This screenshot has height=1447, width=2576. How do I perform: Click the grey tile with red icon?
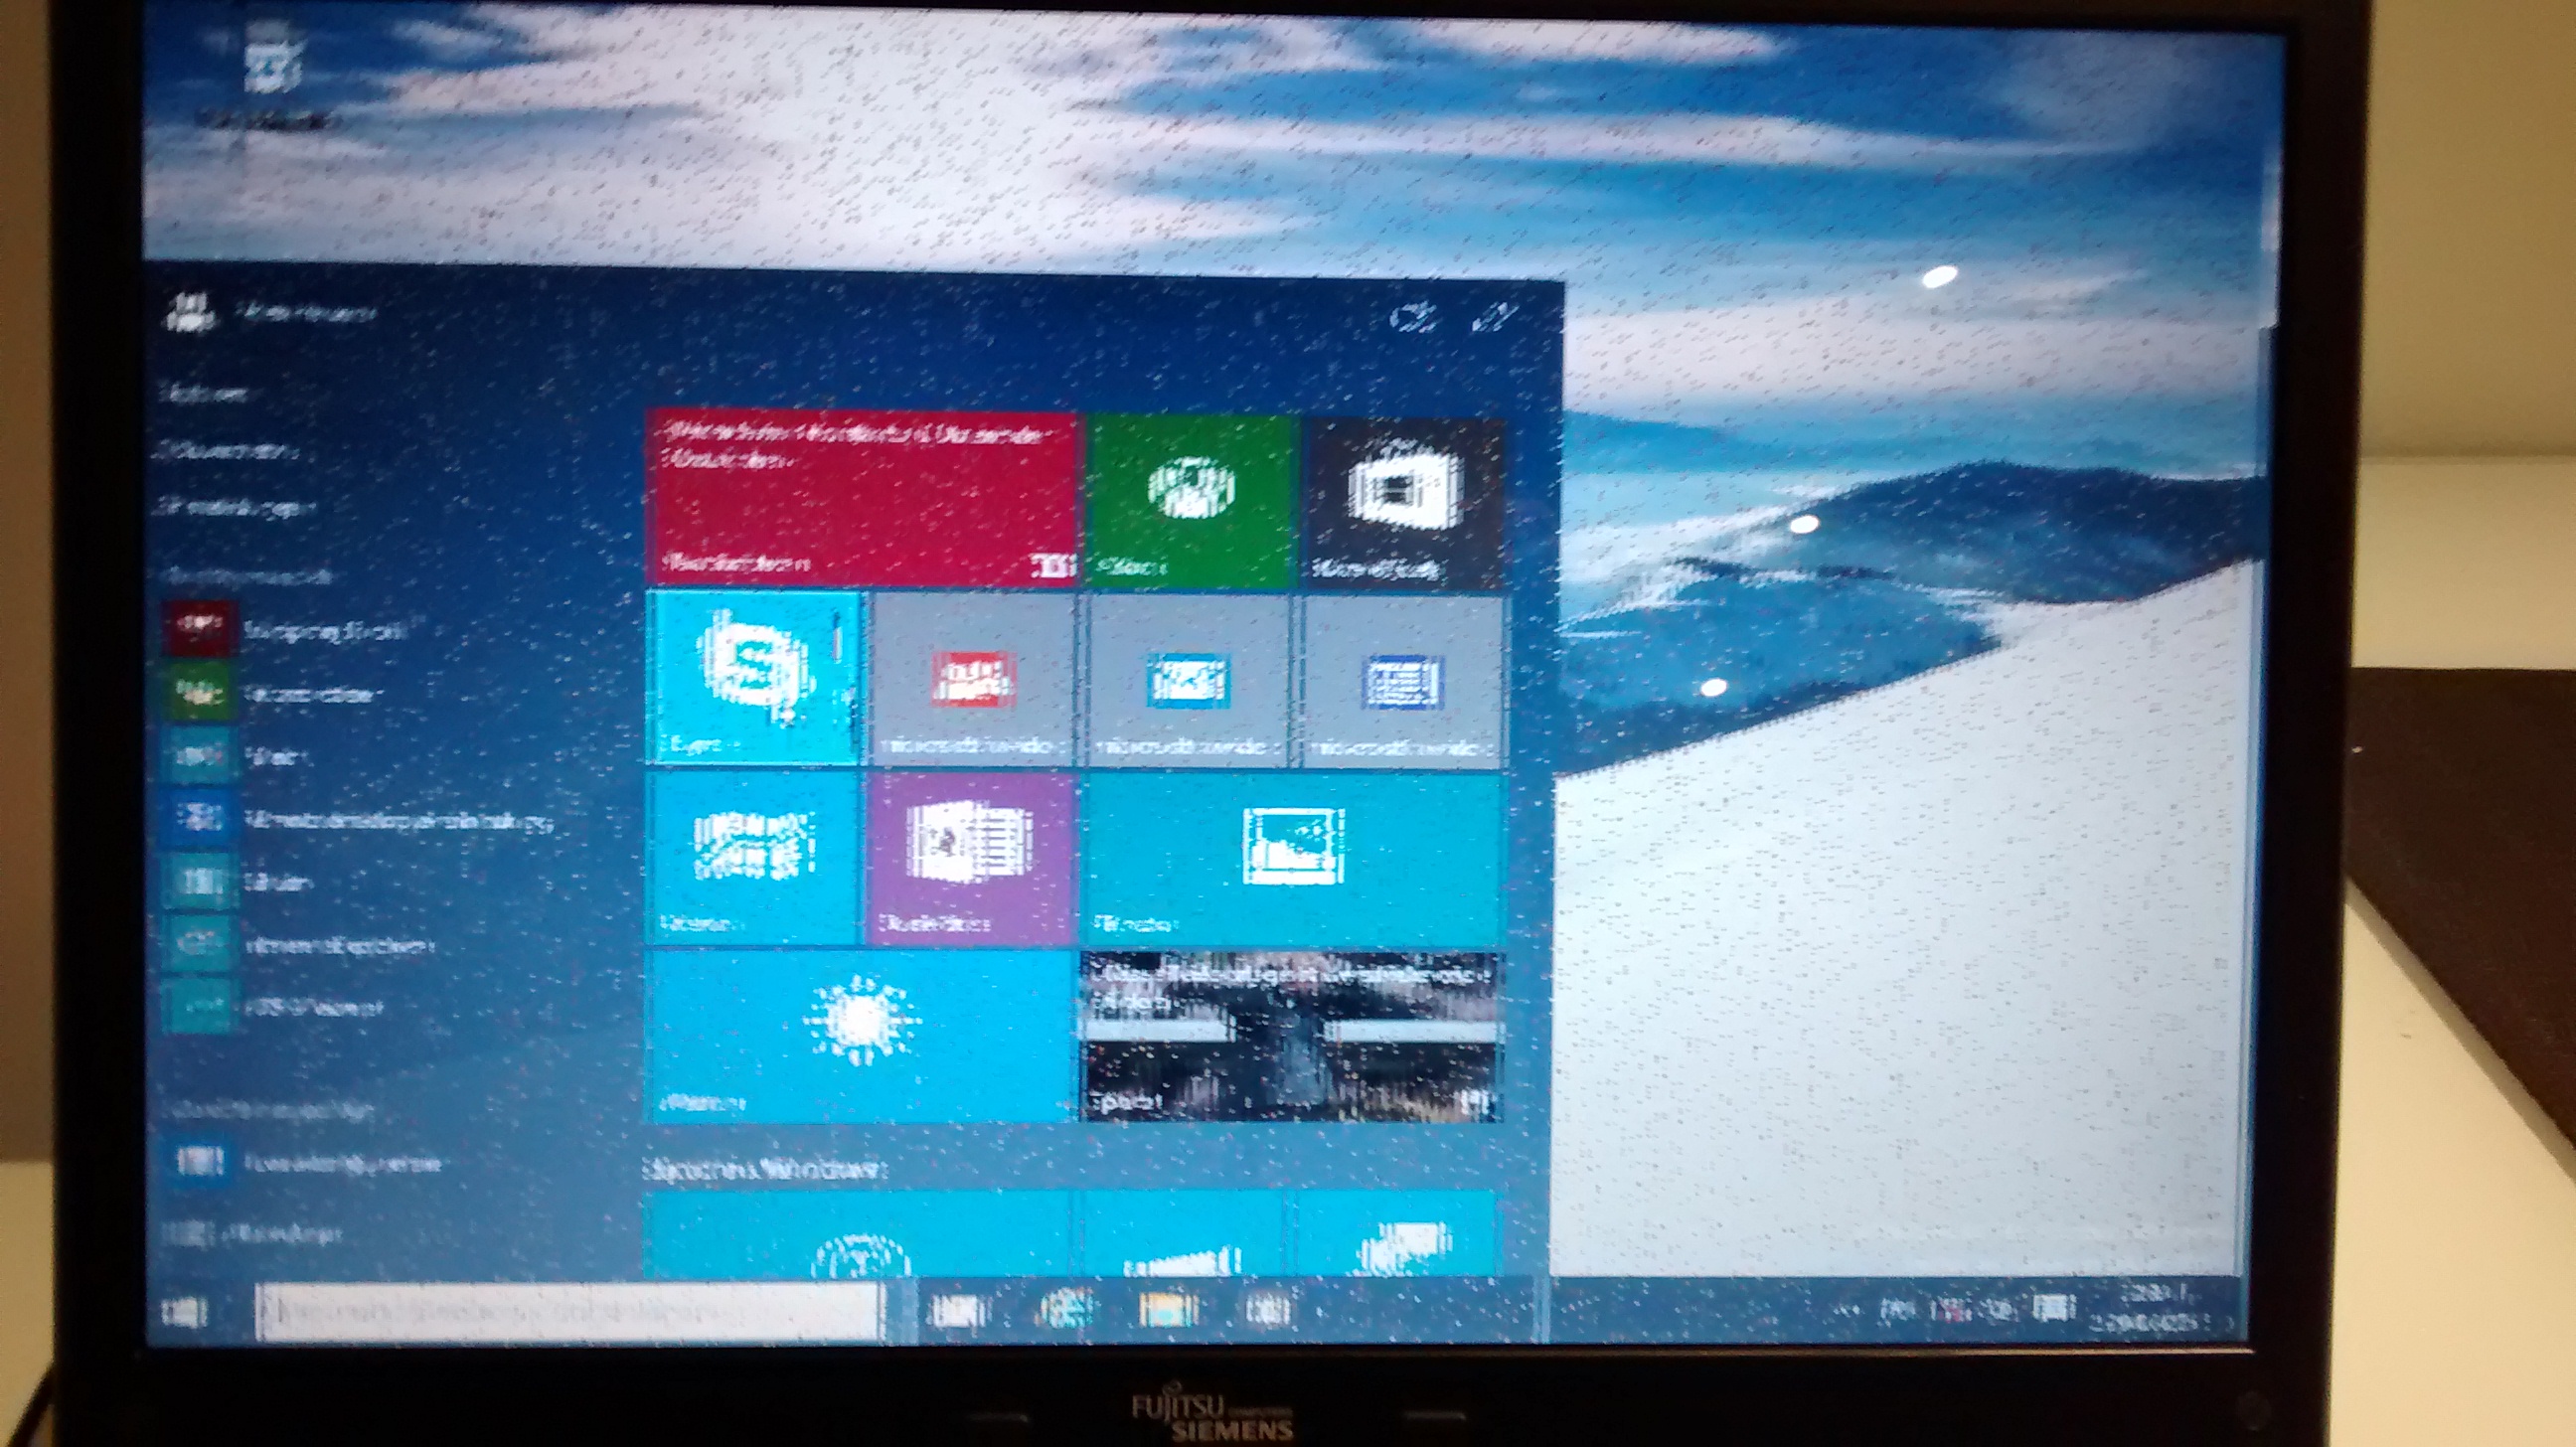pos(972,682)
